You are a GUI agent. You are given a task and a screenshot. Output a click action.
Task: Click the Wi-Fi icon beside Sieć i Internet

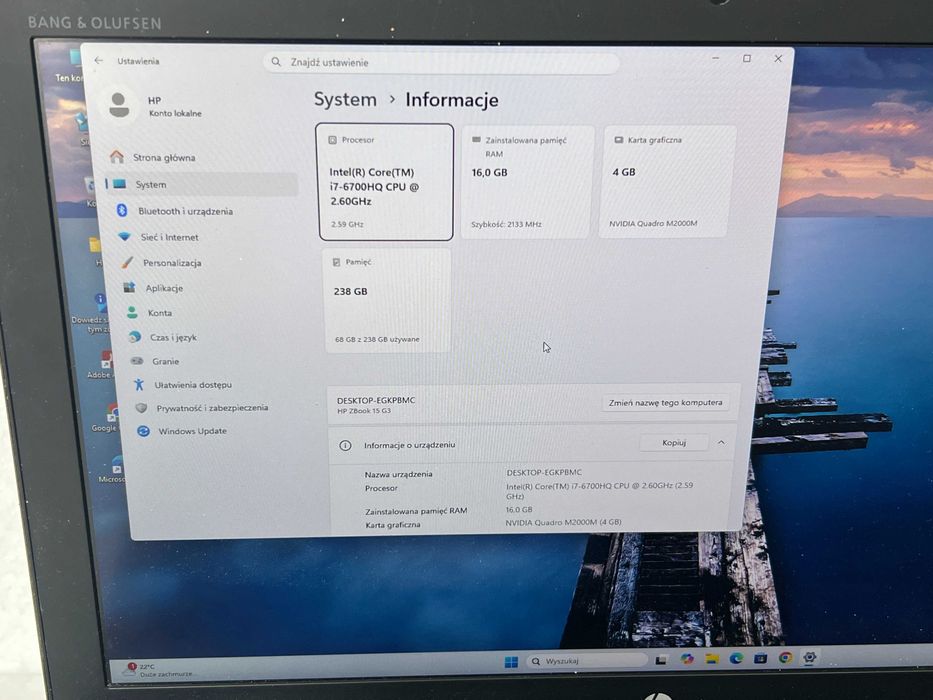tap(124, 237)
